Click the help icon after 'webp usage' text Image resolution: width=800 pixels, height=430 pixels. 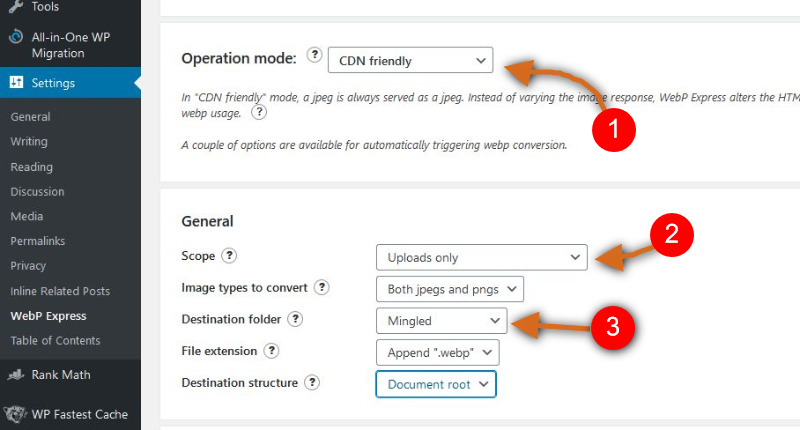259,112
